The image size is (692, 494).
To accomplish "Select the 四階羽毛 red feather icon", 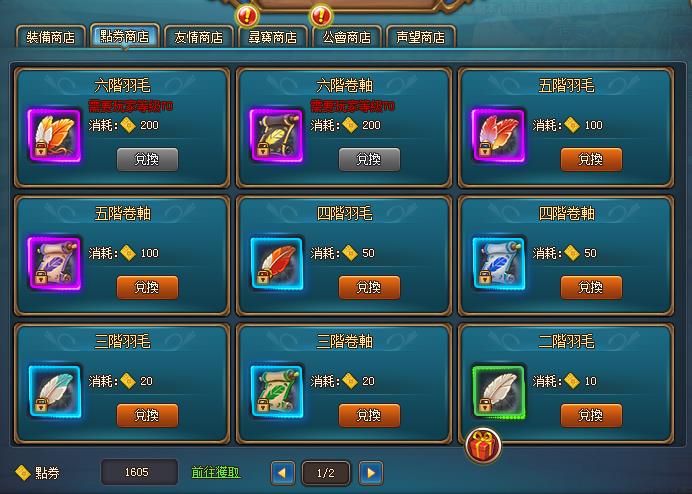I will click(276, 264).
